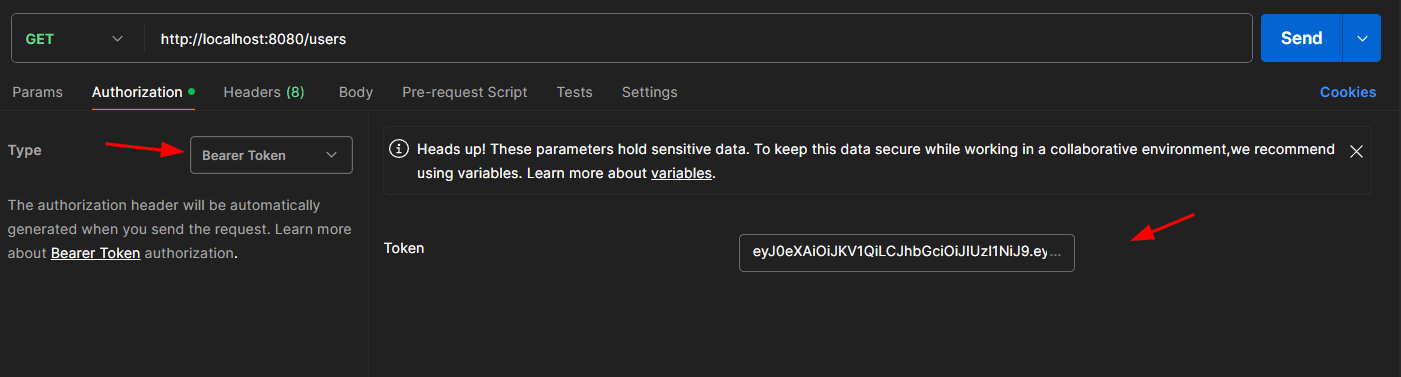Screen dimensions: 1401x377
Task: Open the Headers (8) tab
Action: tap(264, 92)
